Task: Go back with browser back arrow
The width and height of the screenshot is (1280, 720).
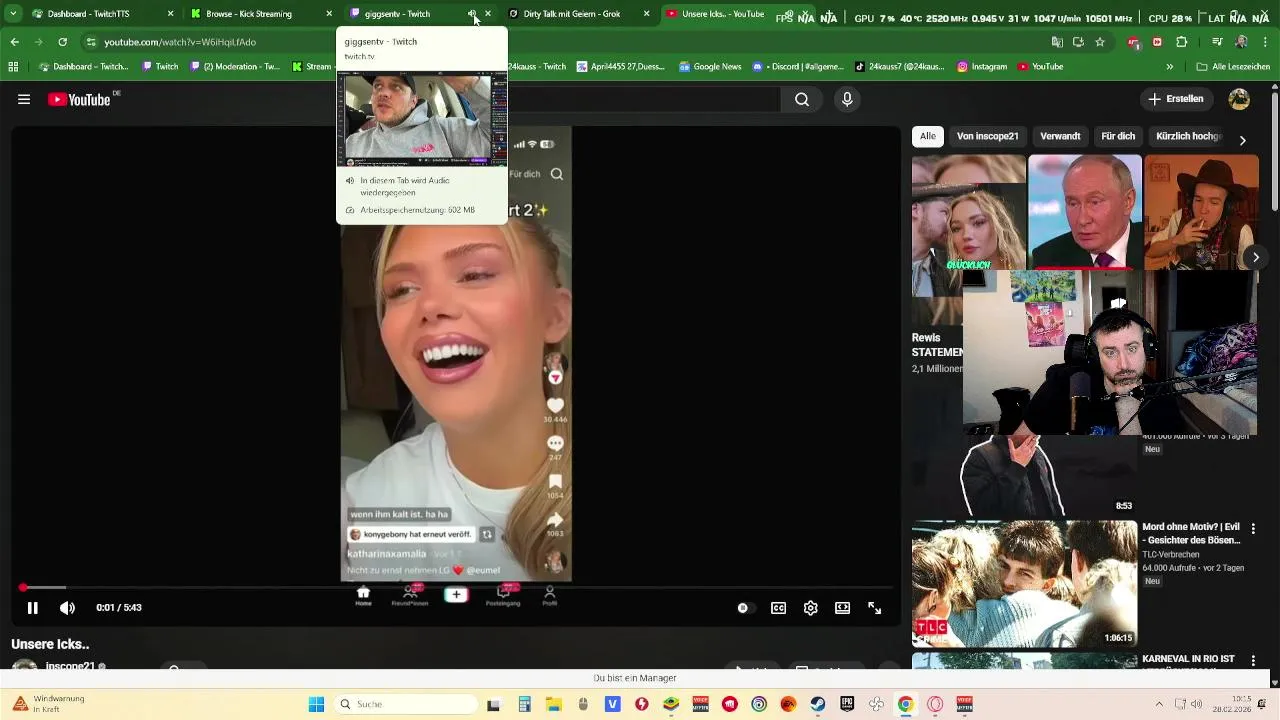Action: [14, 42]
